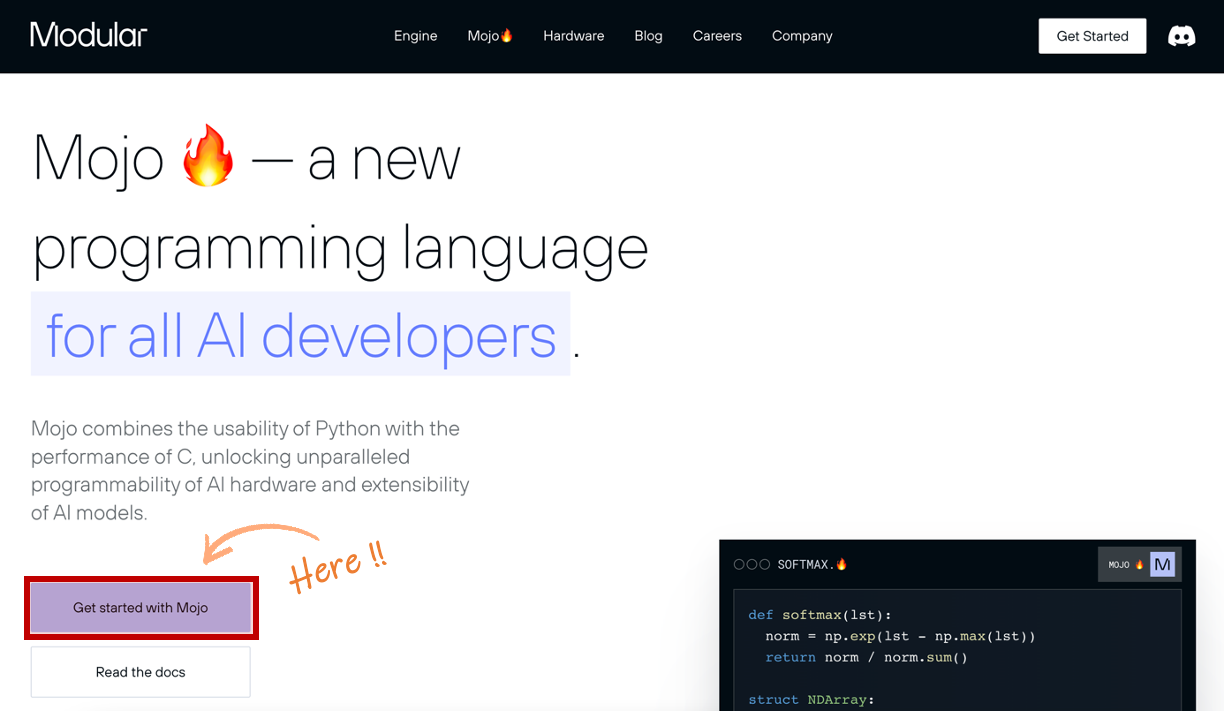Click the 'for all AI developers' highlighted text

[301, 335]
